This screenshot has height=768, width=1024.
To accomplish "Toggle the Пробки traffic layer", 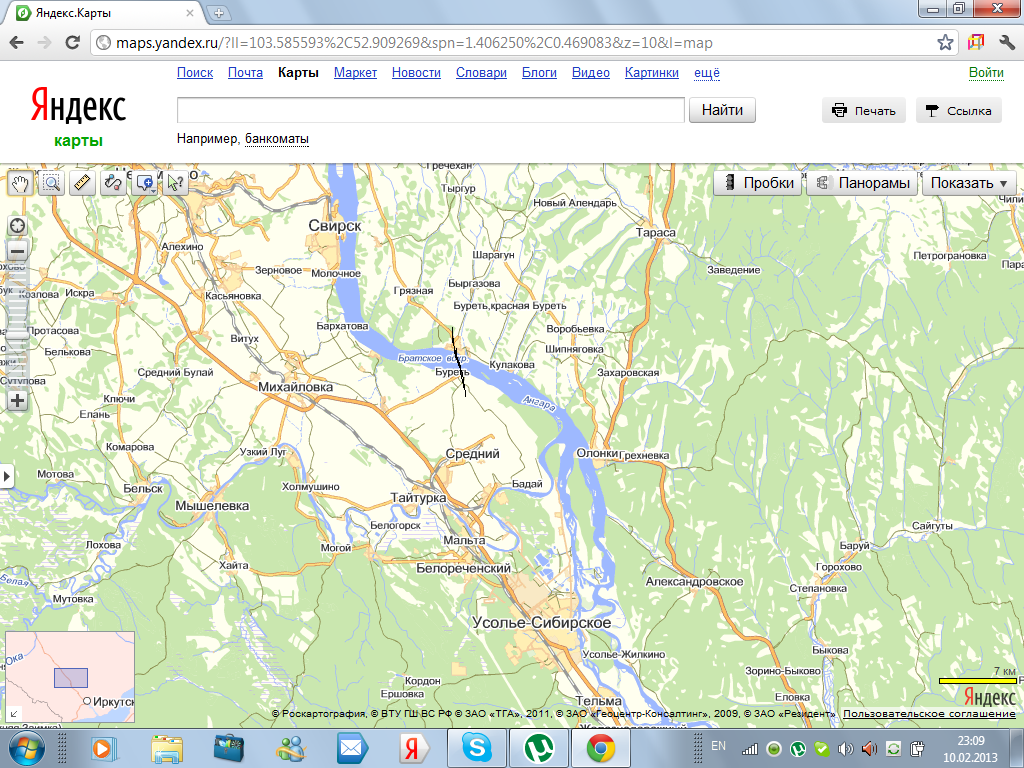I will (x=758, y=183).
